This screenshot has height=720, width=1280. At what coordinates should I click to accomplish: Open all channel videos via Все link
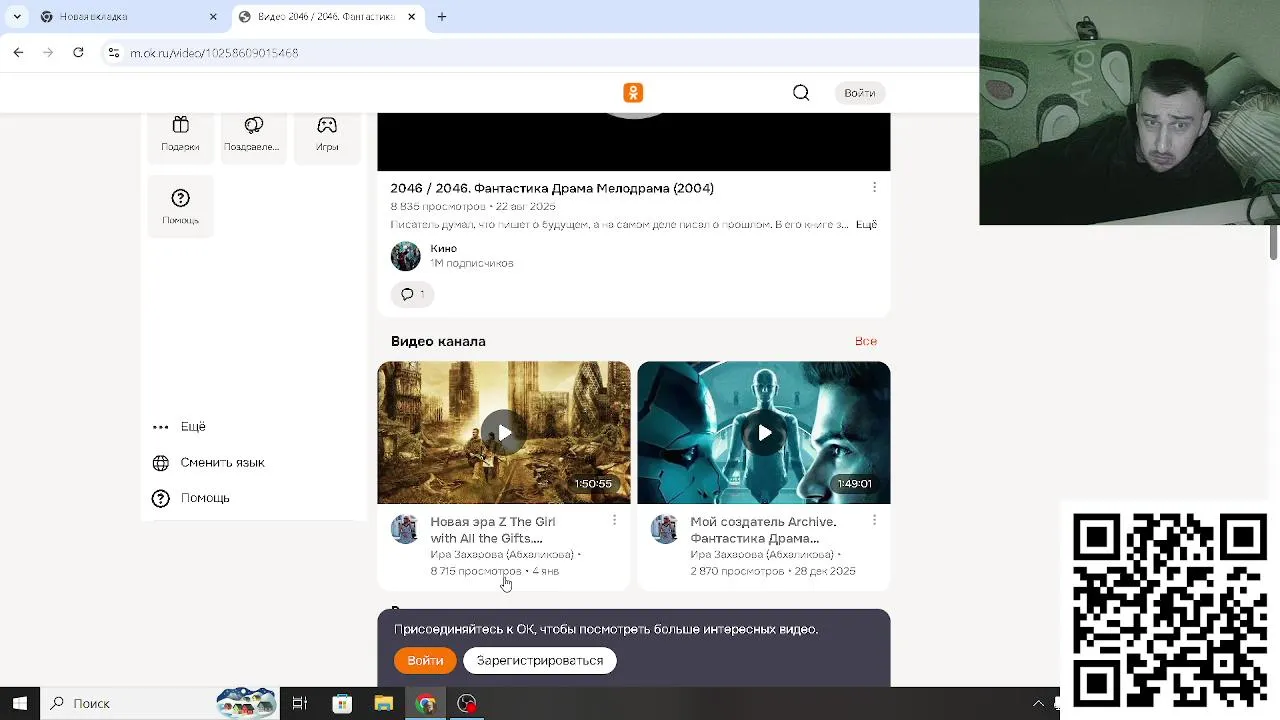(866, 341)
